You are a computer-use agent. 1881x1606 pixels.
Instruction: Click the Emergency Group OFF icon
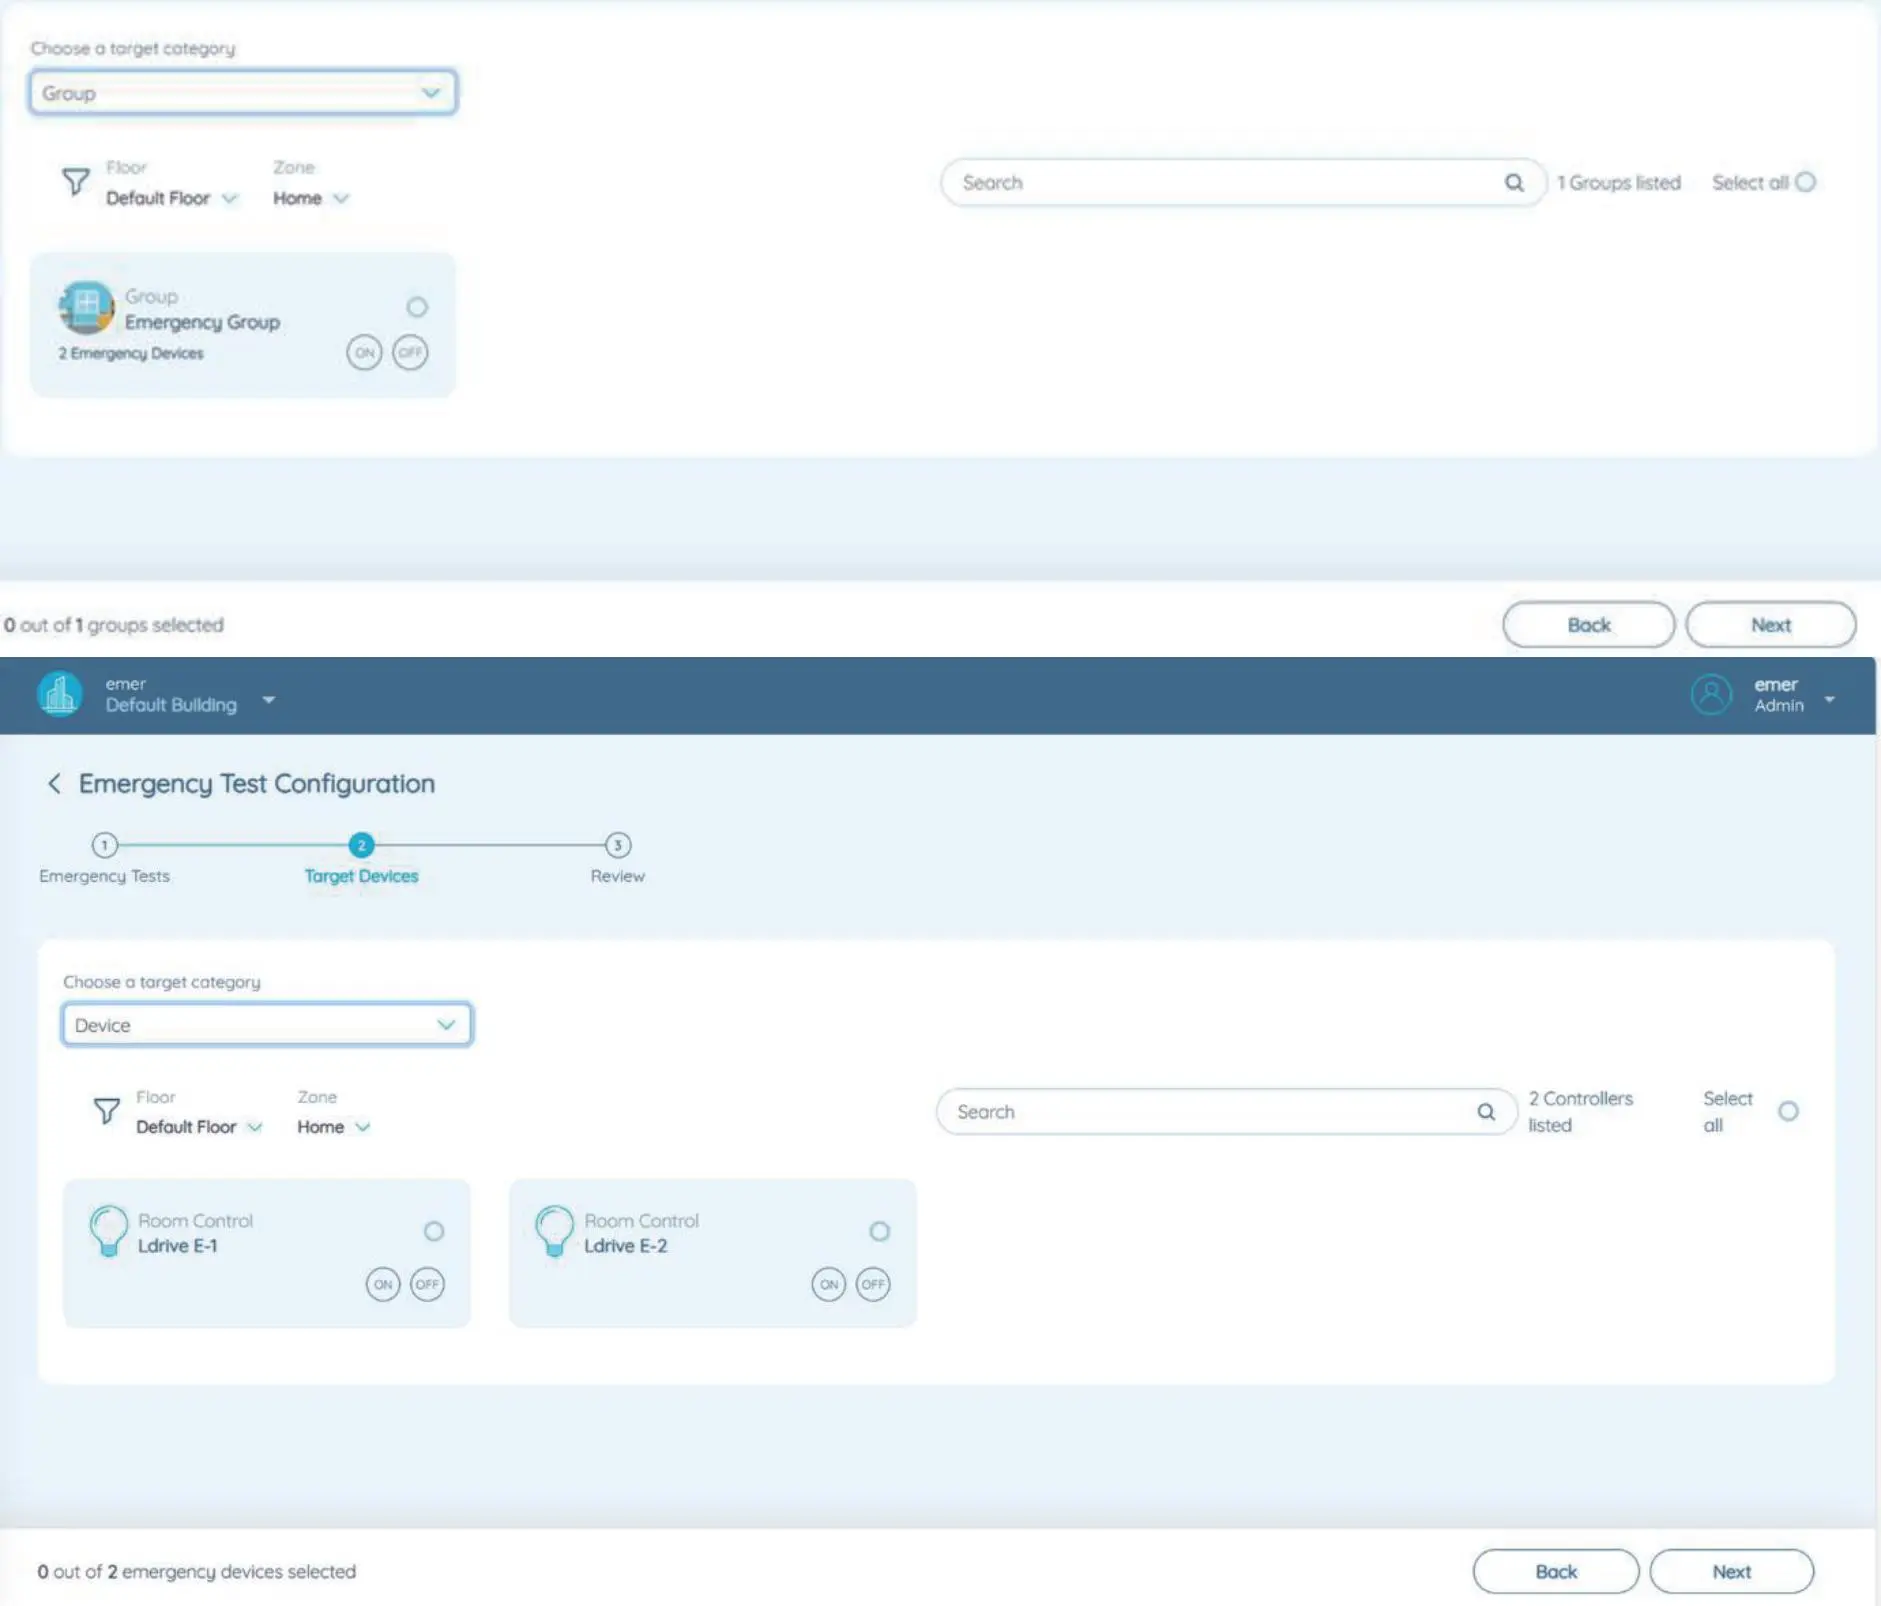[410, 353]
